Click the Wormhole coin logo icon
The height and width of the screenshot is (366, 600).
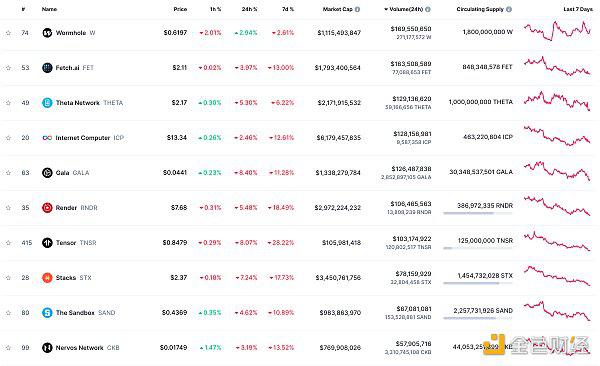[47, 33]
